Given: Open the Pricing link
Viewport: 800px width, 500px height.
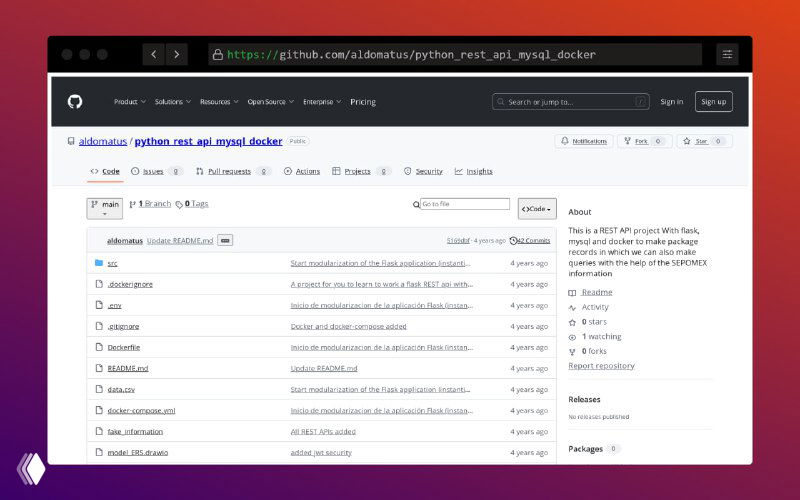Looking at the screenshot, I should (x=363, y=102).
